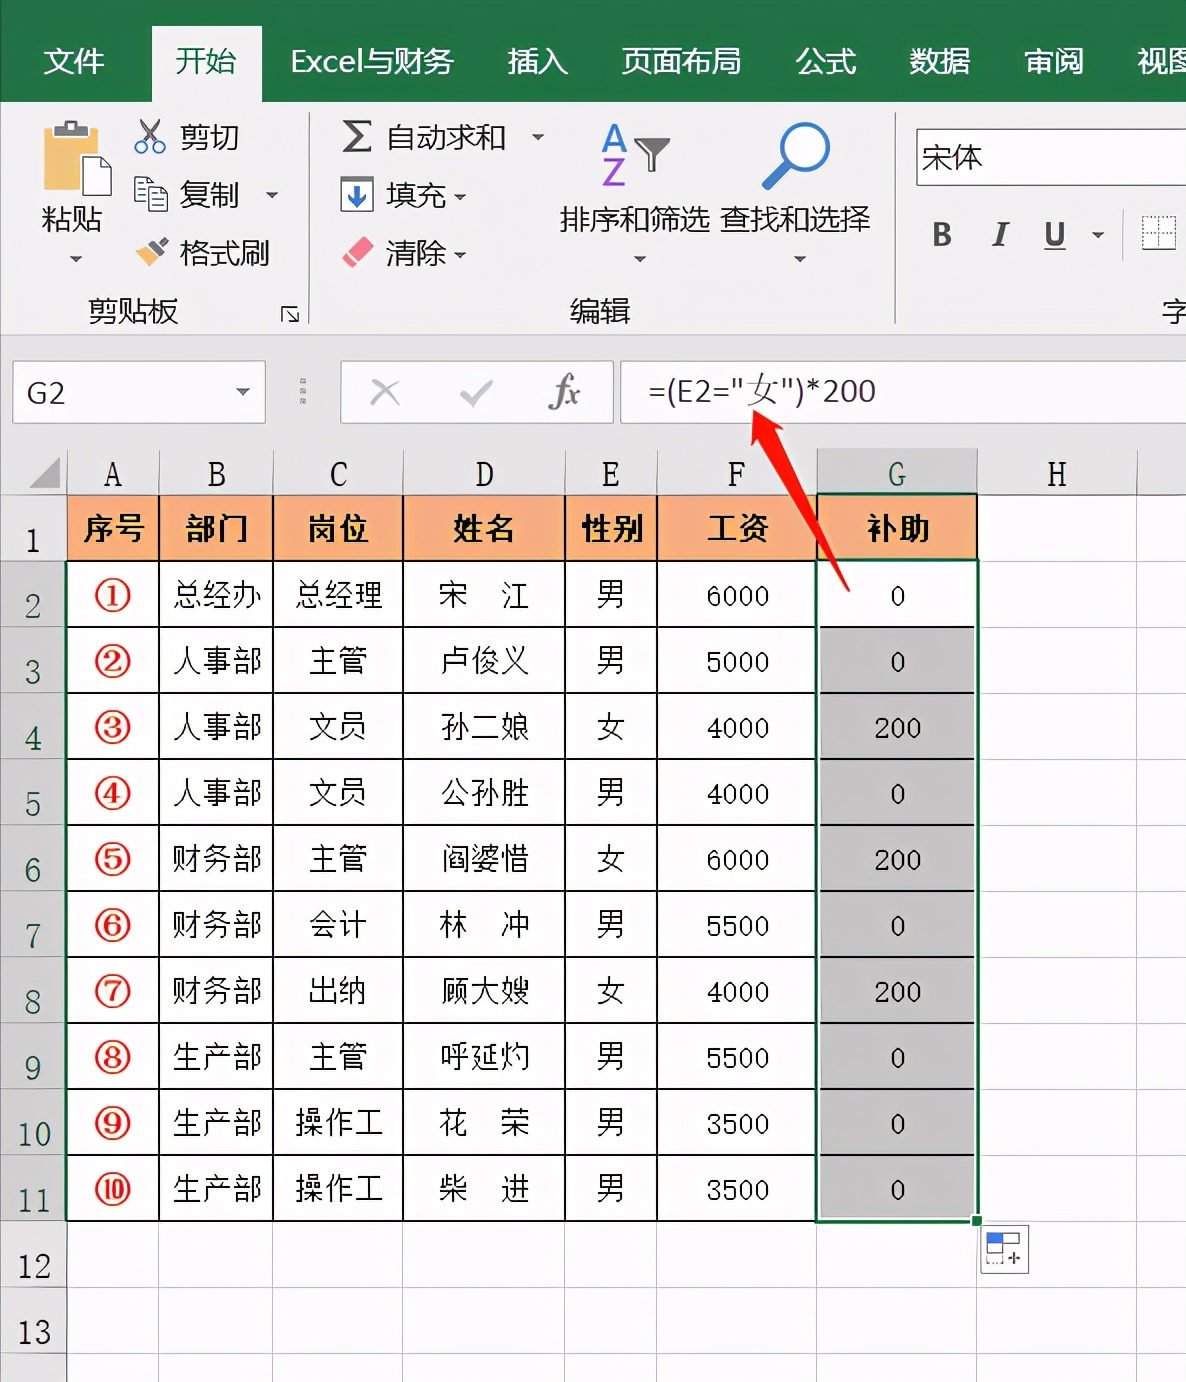Open the Name Box dropdown arrow
1186x1382 pixels.
pyautogui.click(x=243, y=392)
